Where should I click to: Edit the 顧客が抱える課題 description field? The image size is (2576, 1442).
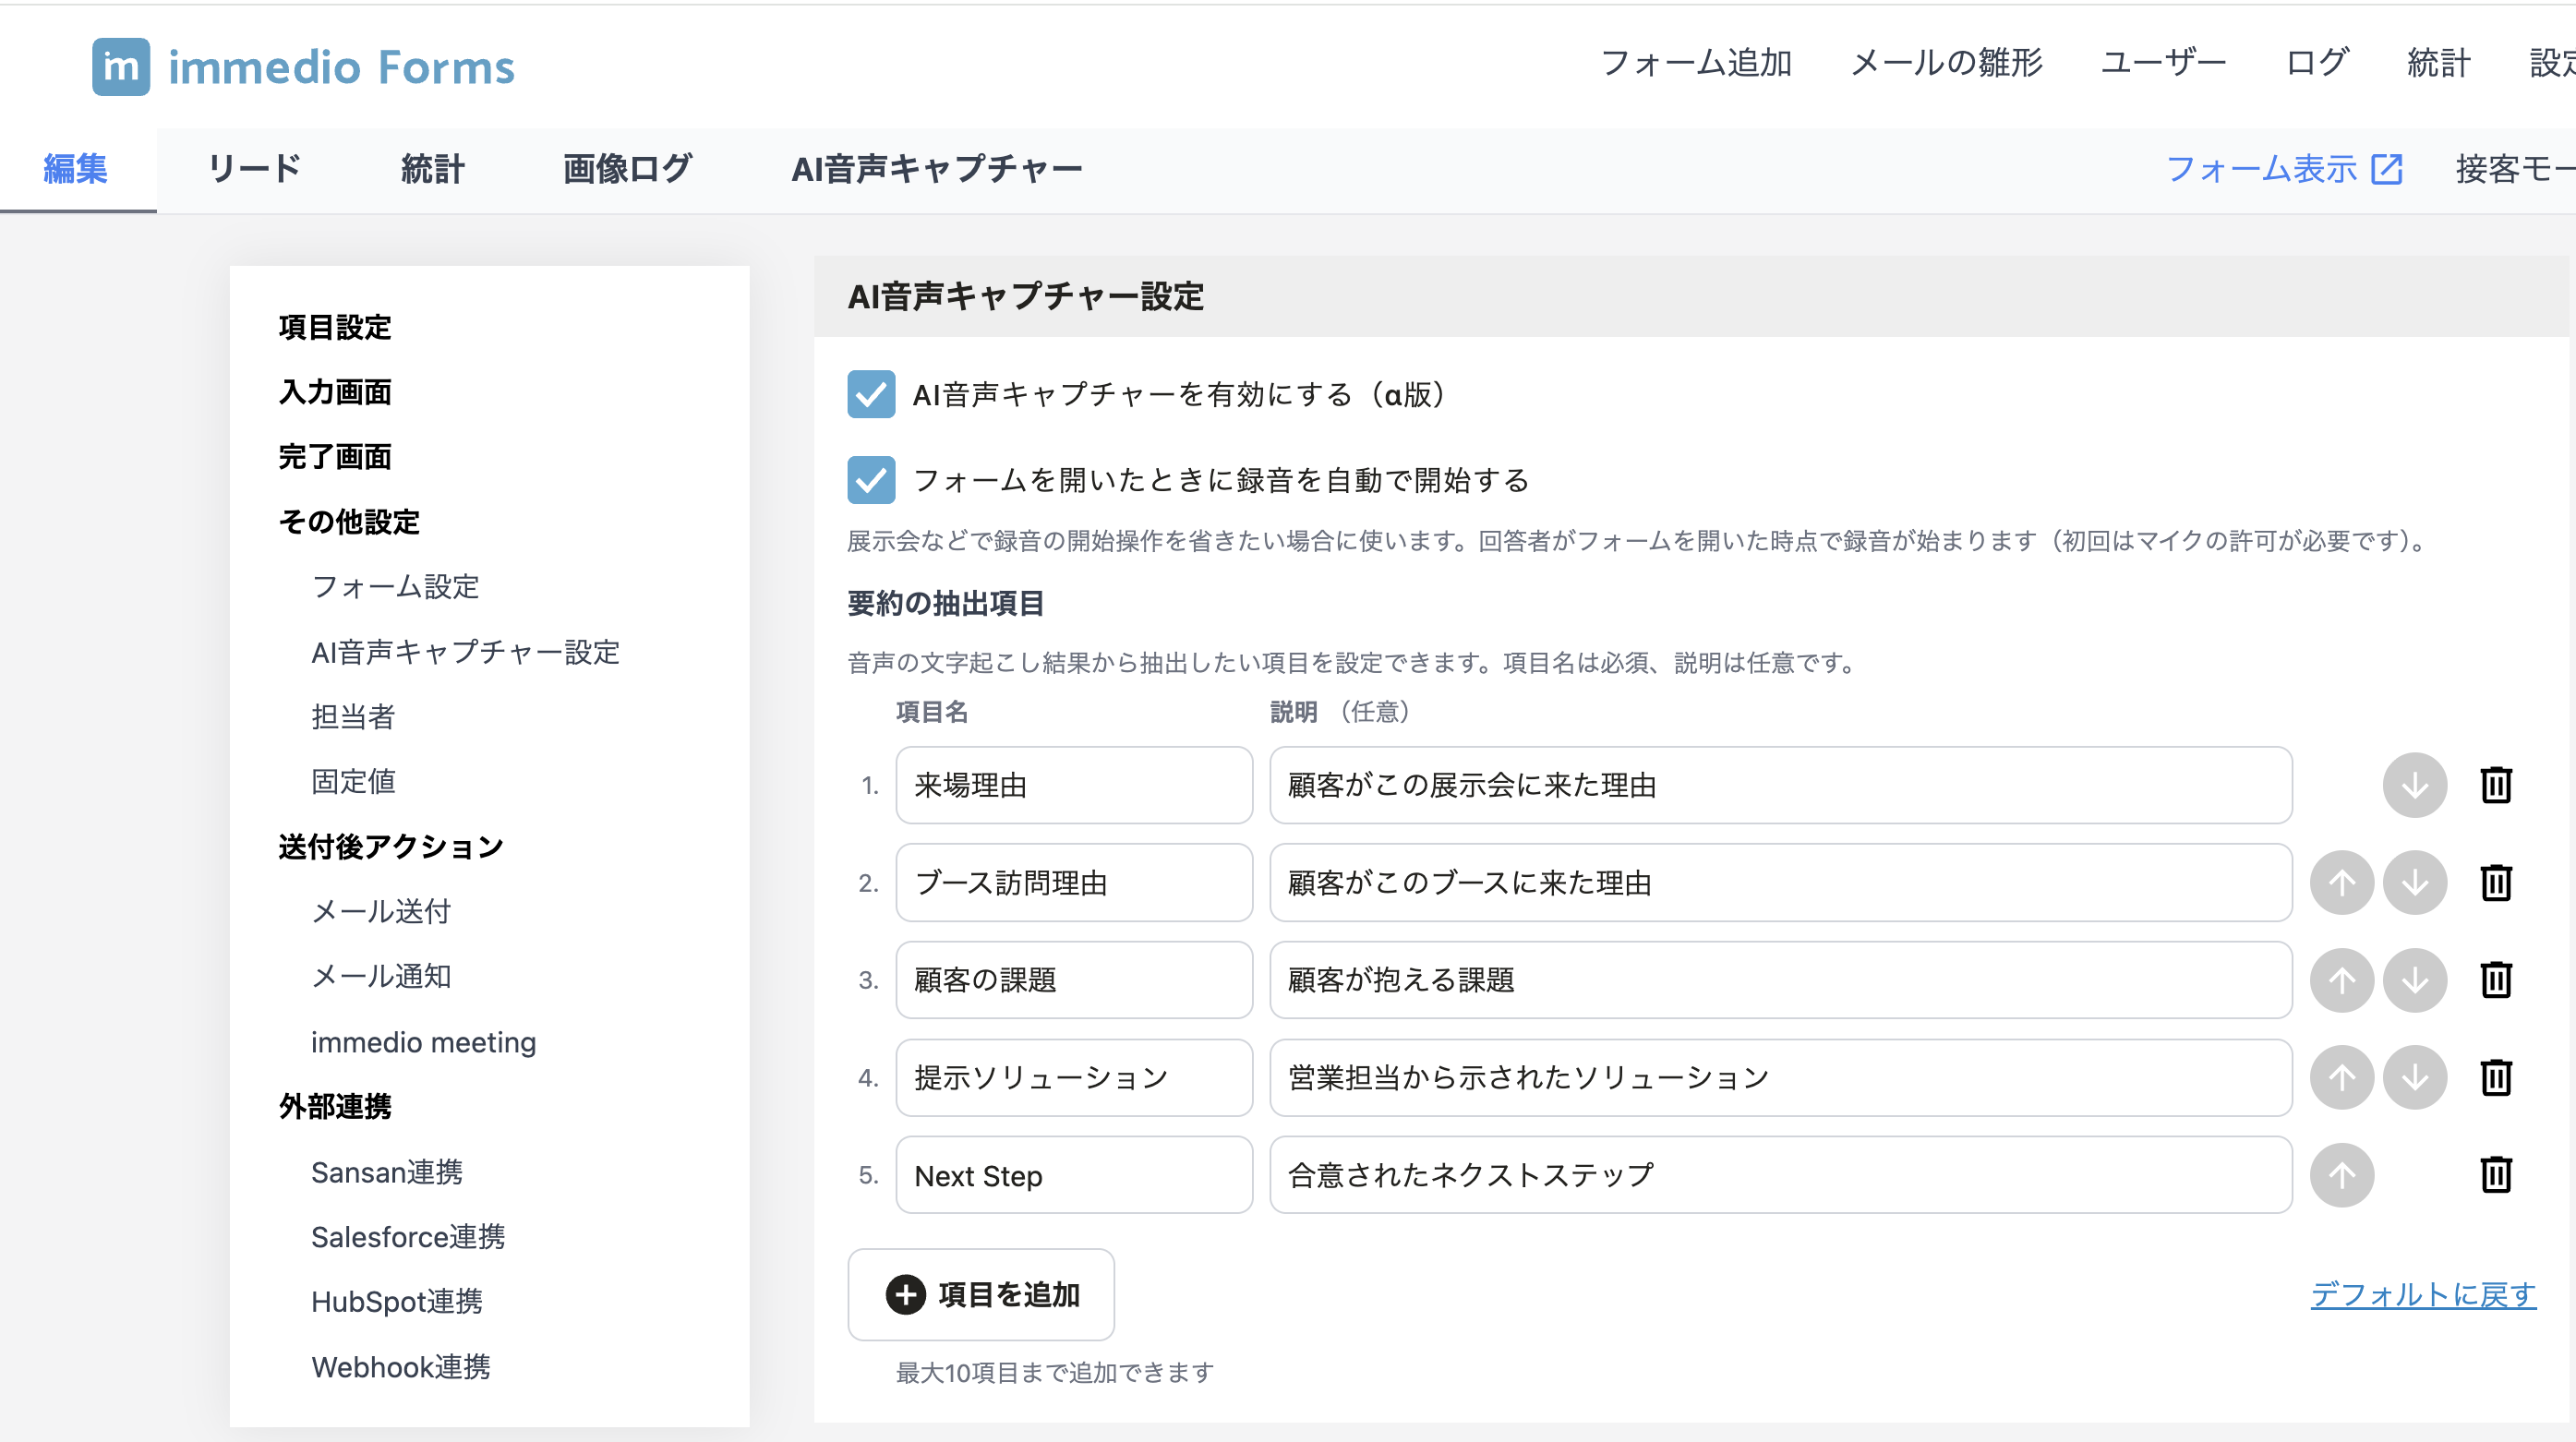[1780, 980]
